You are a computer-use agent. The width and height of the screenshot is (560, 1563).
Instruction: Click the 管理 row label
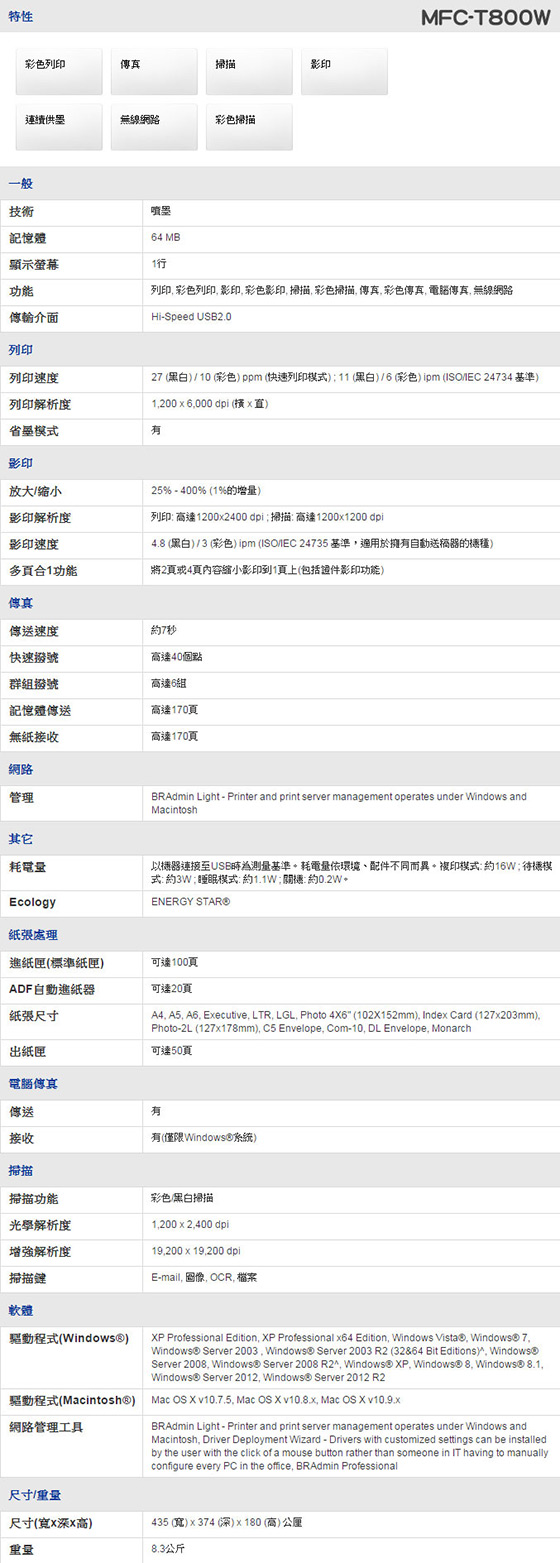point(21,798)
